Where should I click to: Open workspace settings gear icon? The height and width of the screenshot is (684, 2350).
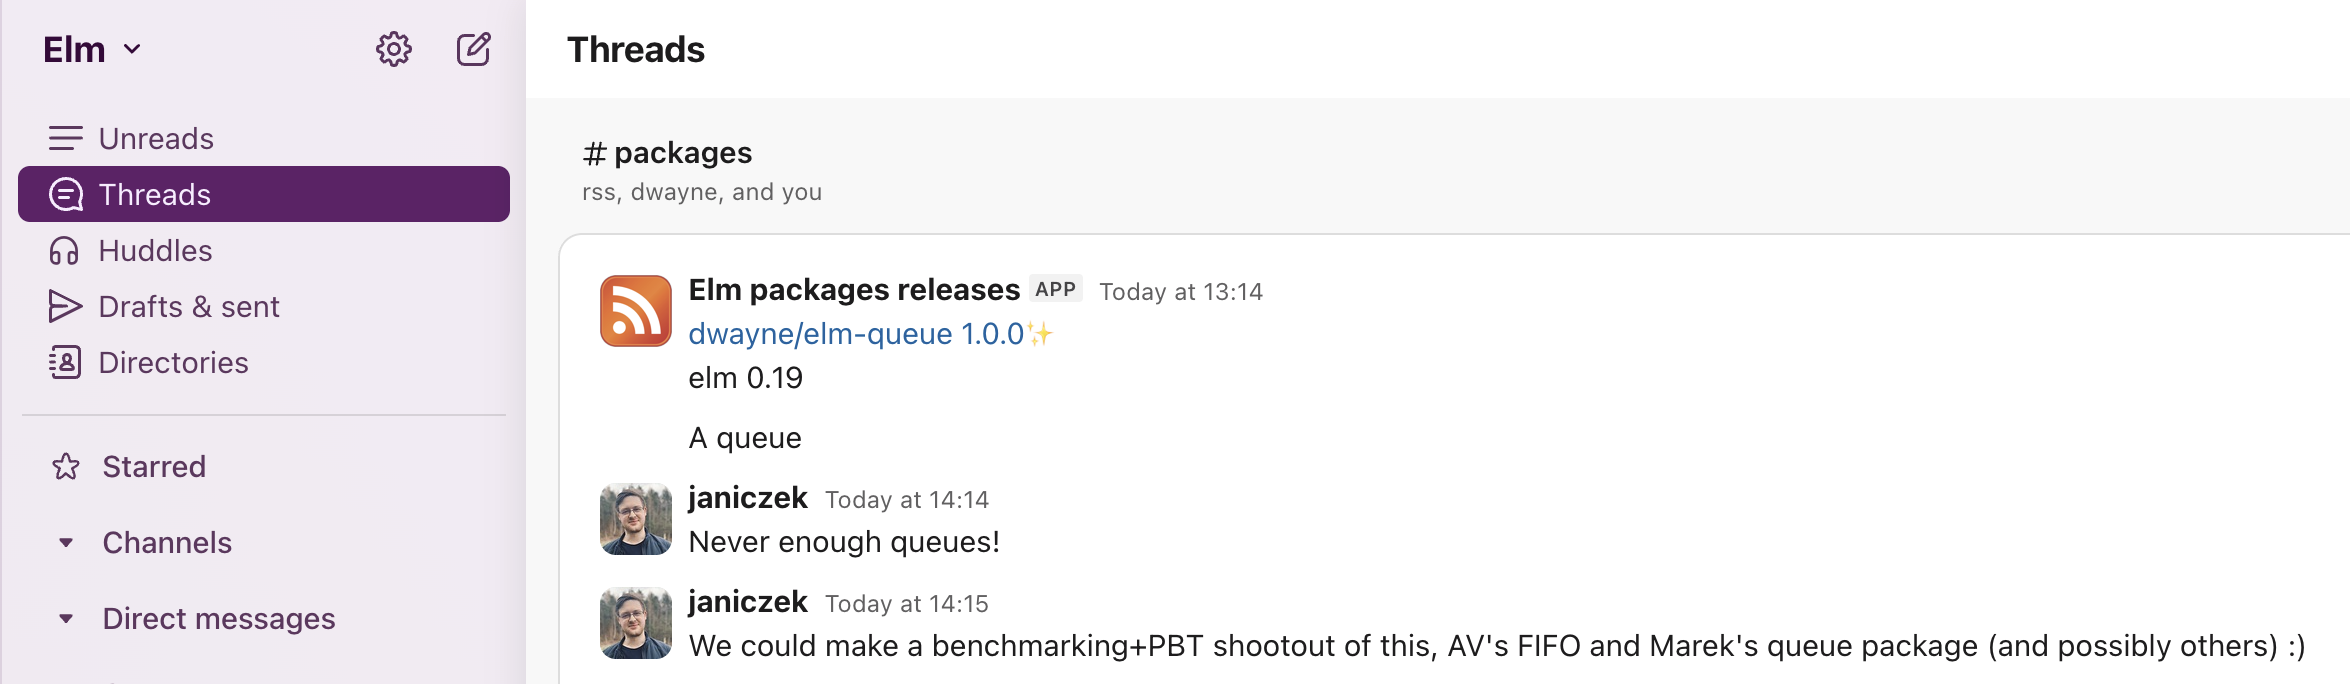(x=394, y=49)
